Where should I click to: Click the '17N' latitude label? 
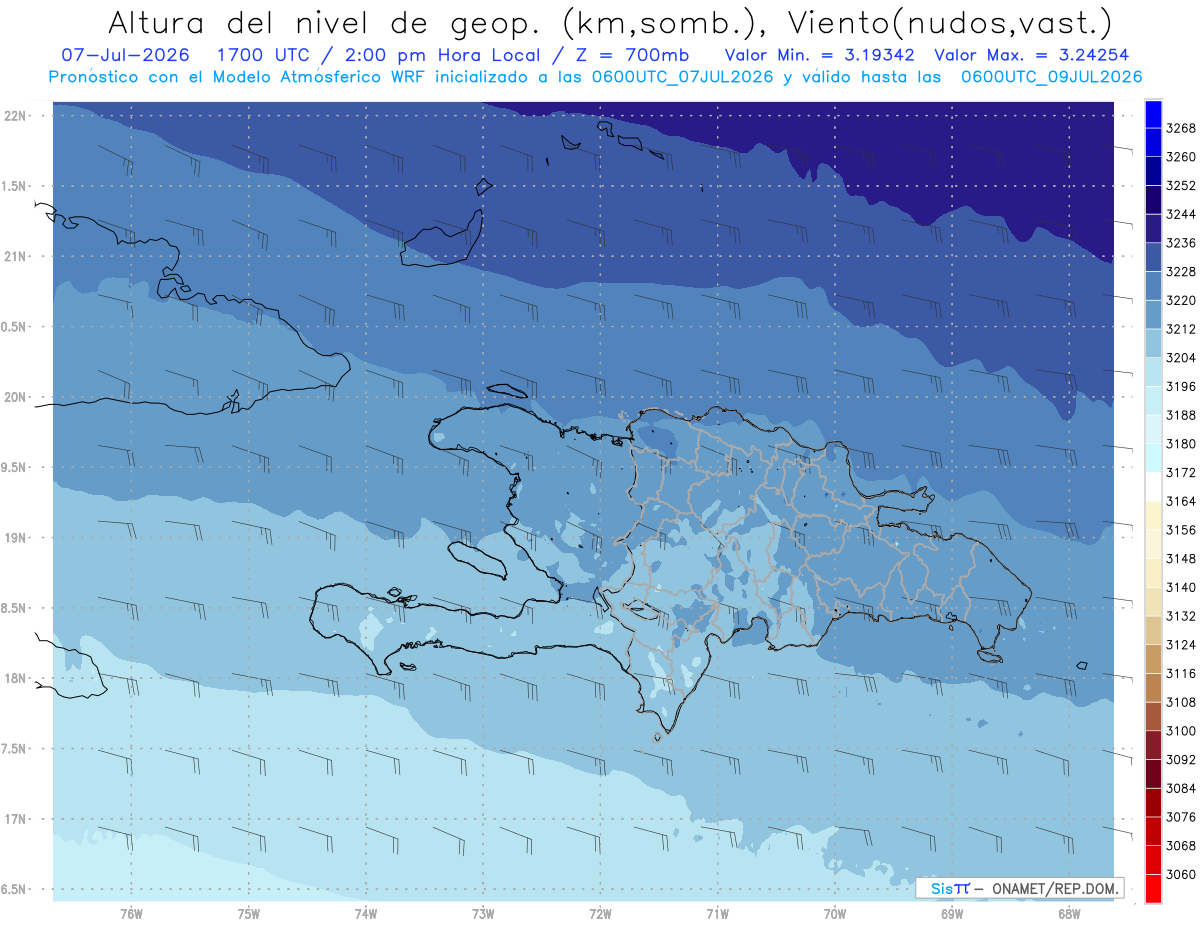17,819
